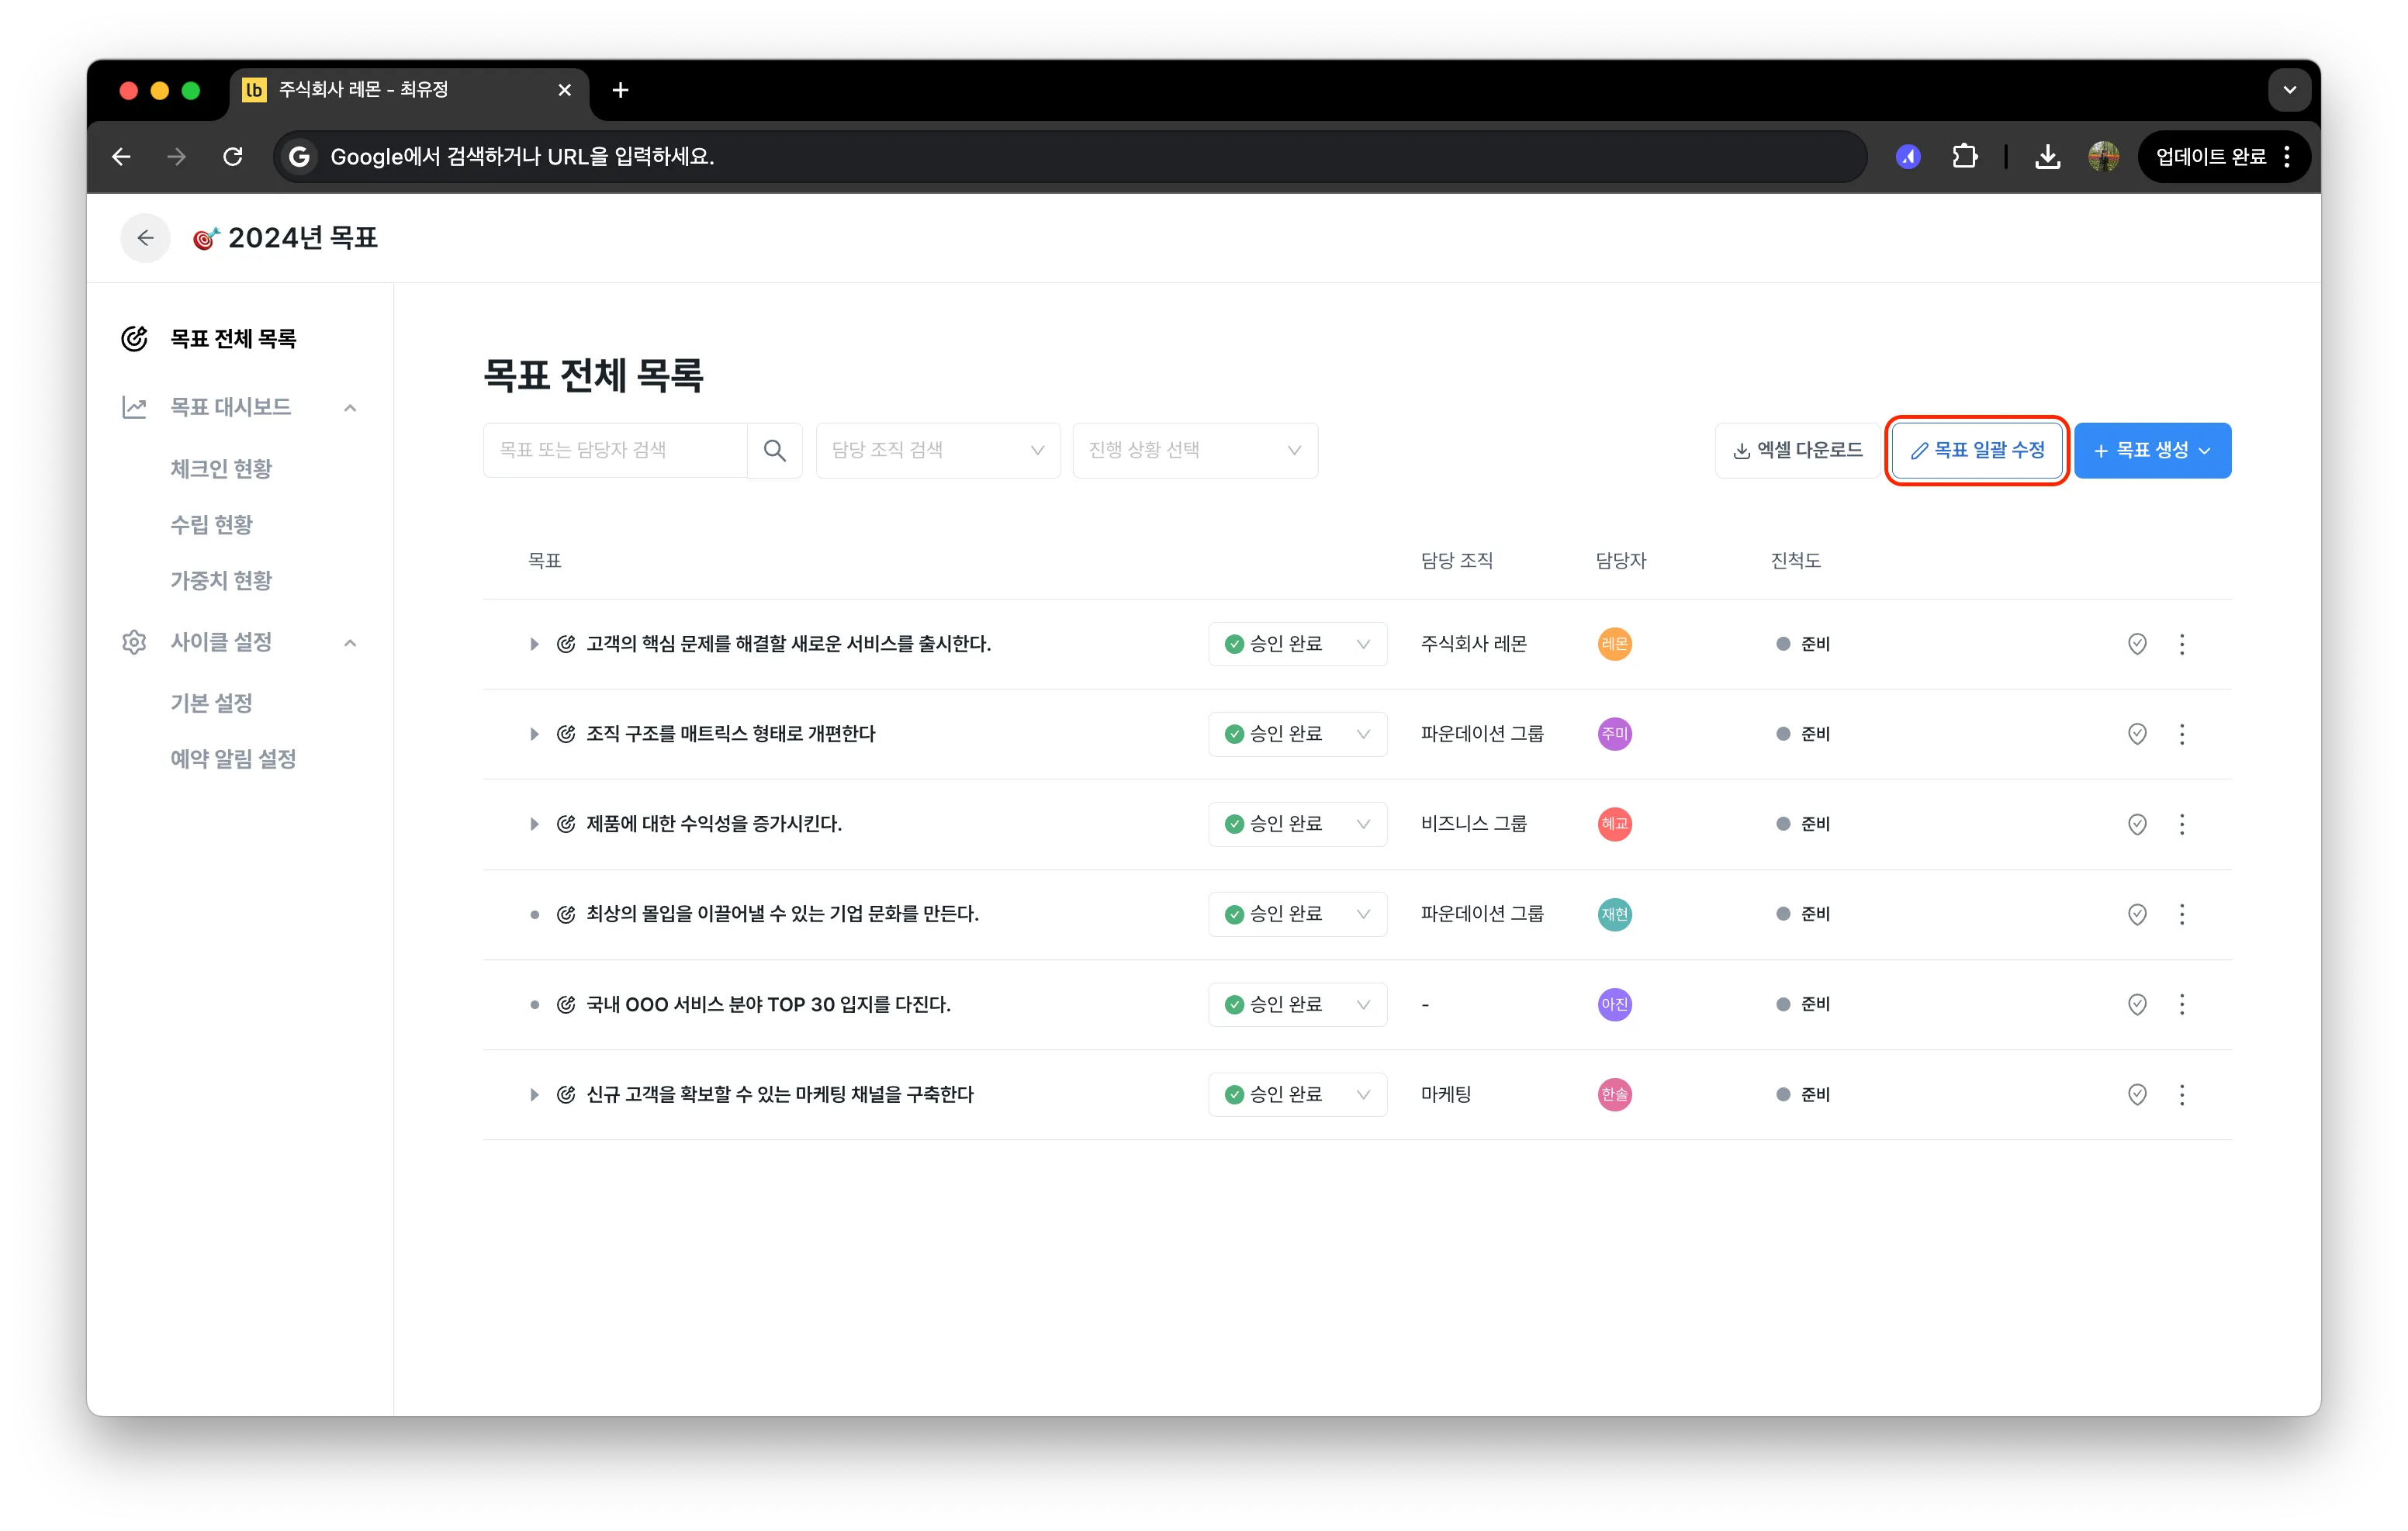The width and height of the screenshot is (2408, 1531).
Task: Click shield check icon in 최상의 몰입 row
Action: click(2137, 914)
